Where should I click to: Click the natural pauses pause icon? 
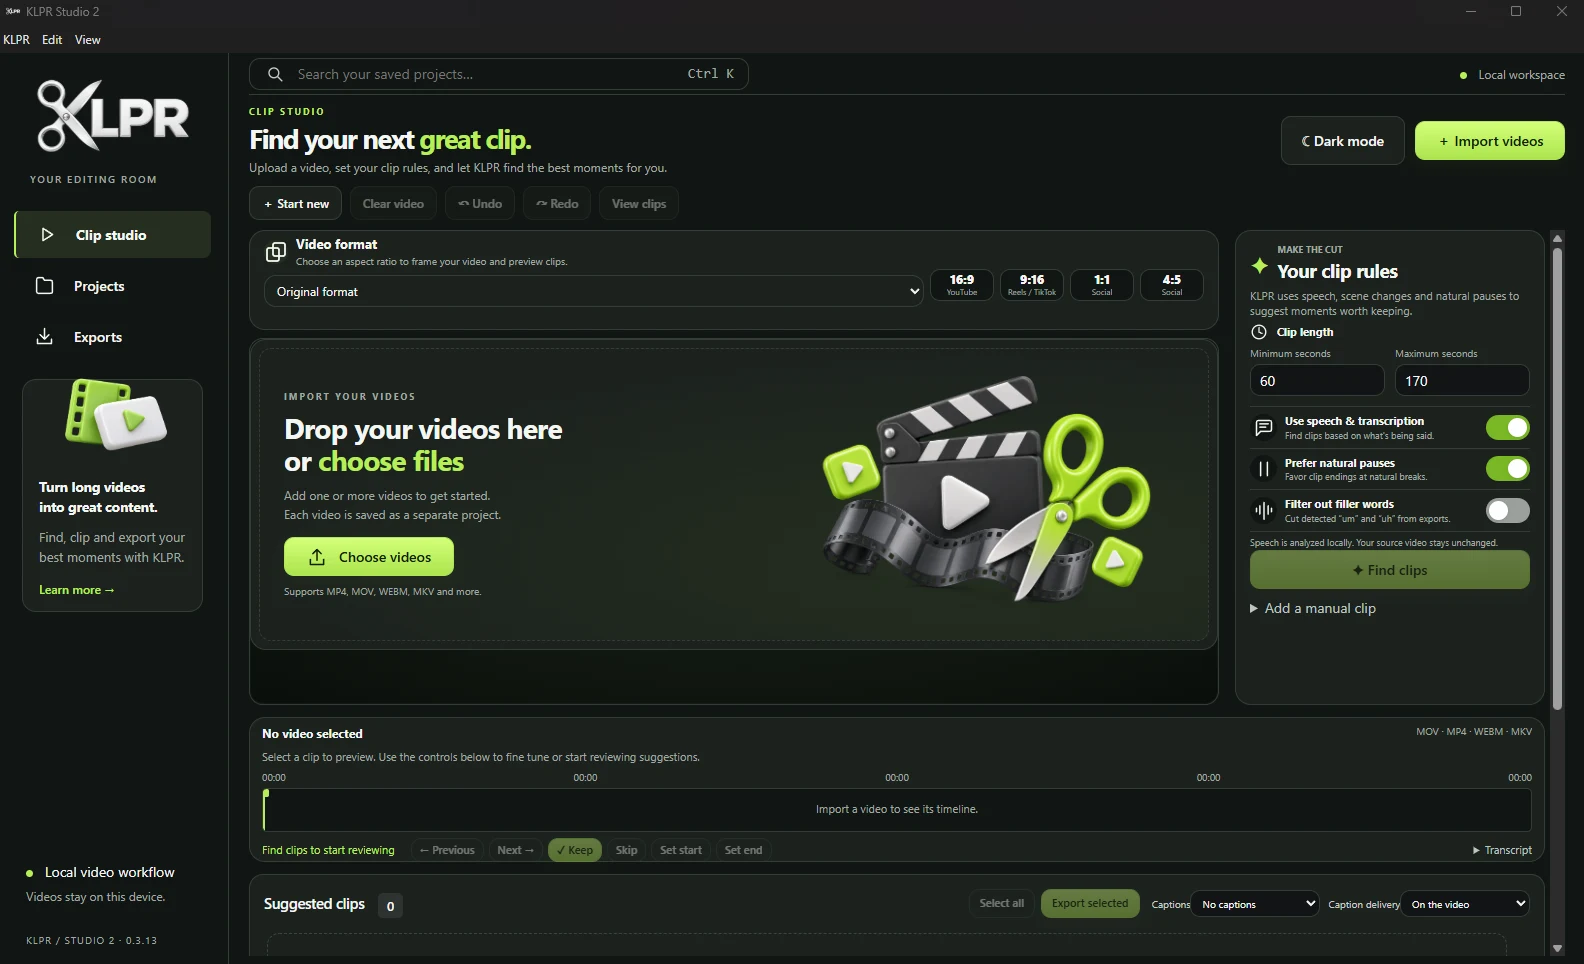pyautogui.click(x=1264, y=469)
